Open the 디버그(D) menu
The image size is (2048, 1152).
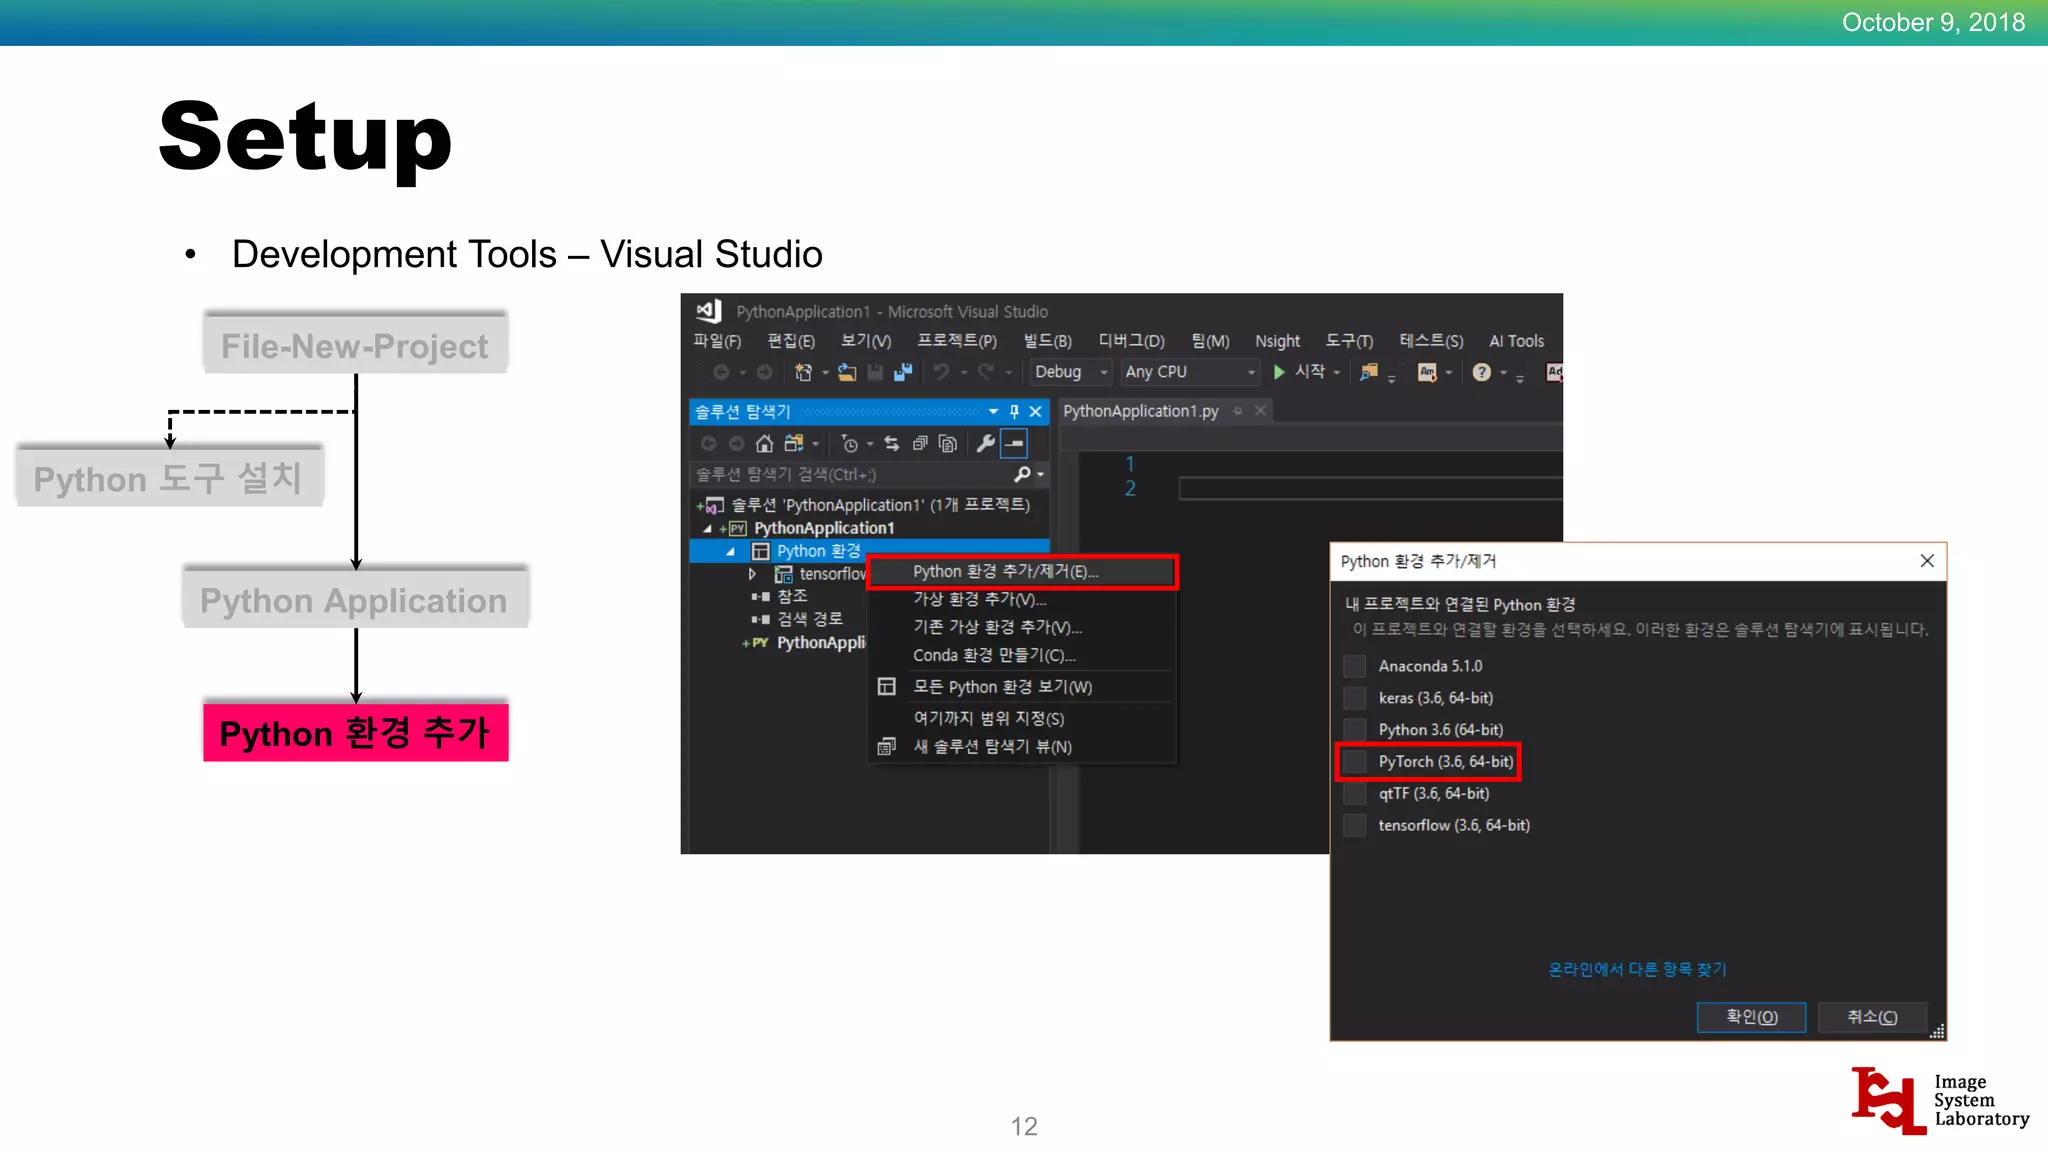pyautogui.click(x=1131, y=341)
